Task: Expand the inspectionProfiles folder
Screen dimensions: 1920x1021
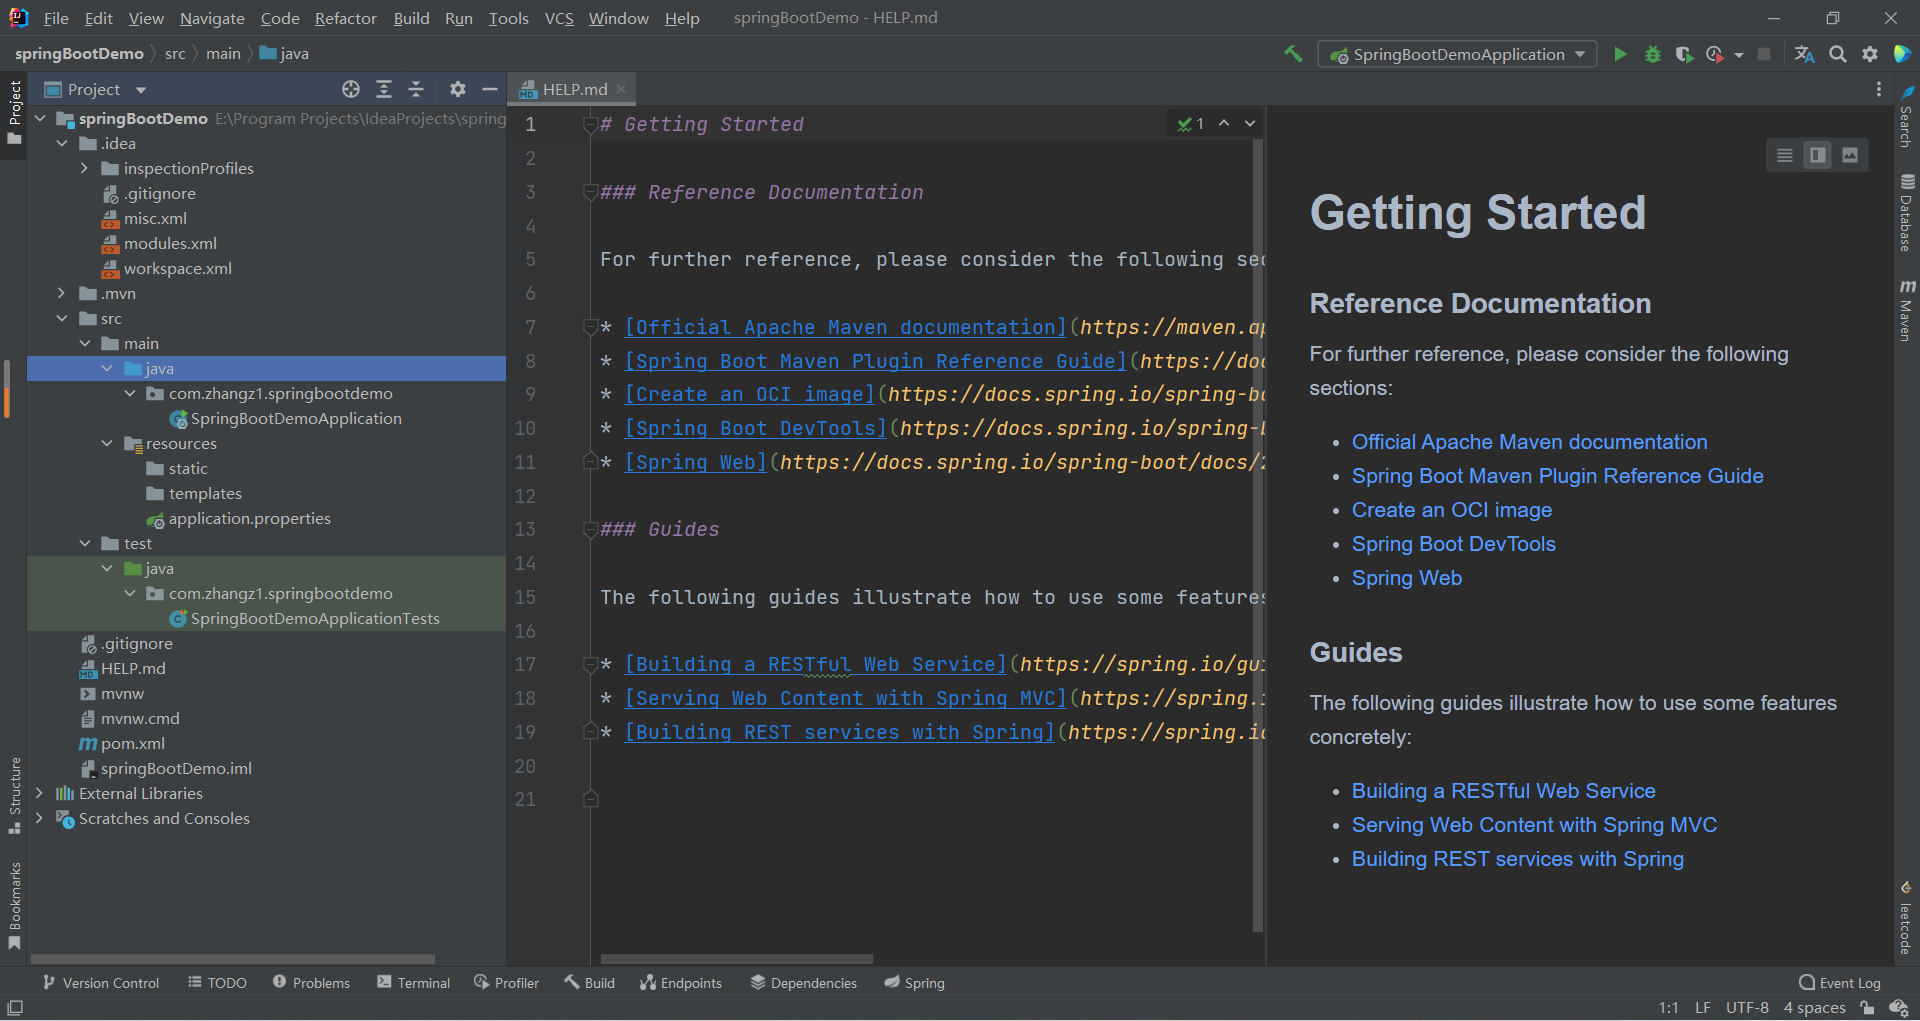Action: tap(85, 168)
